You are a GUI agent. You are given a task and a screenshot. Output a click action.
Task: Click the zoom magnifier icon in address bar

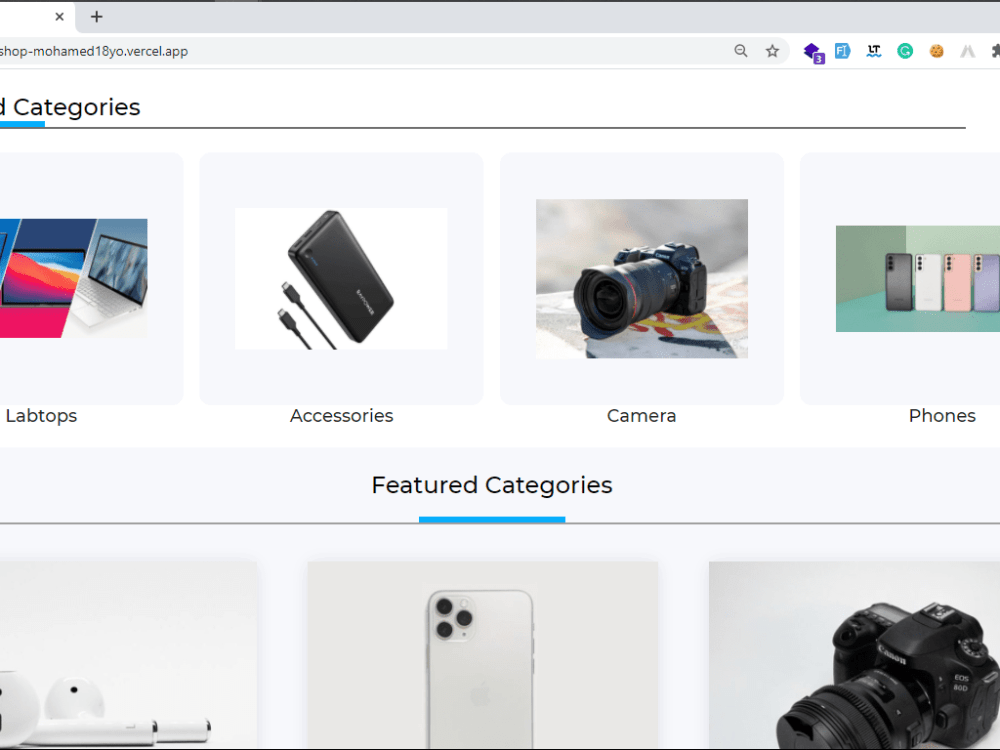click(740, 51)
